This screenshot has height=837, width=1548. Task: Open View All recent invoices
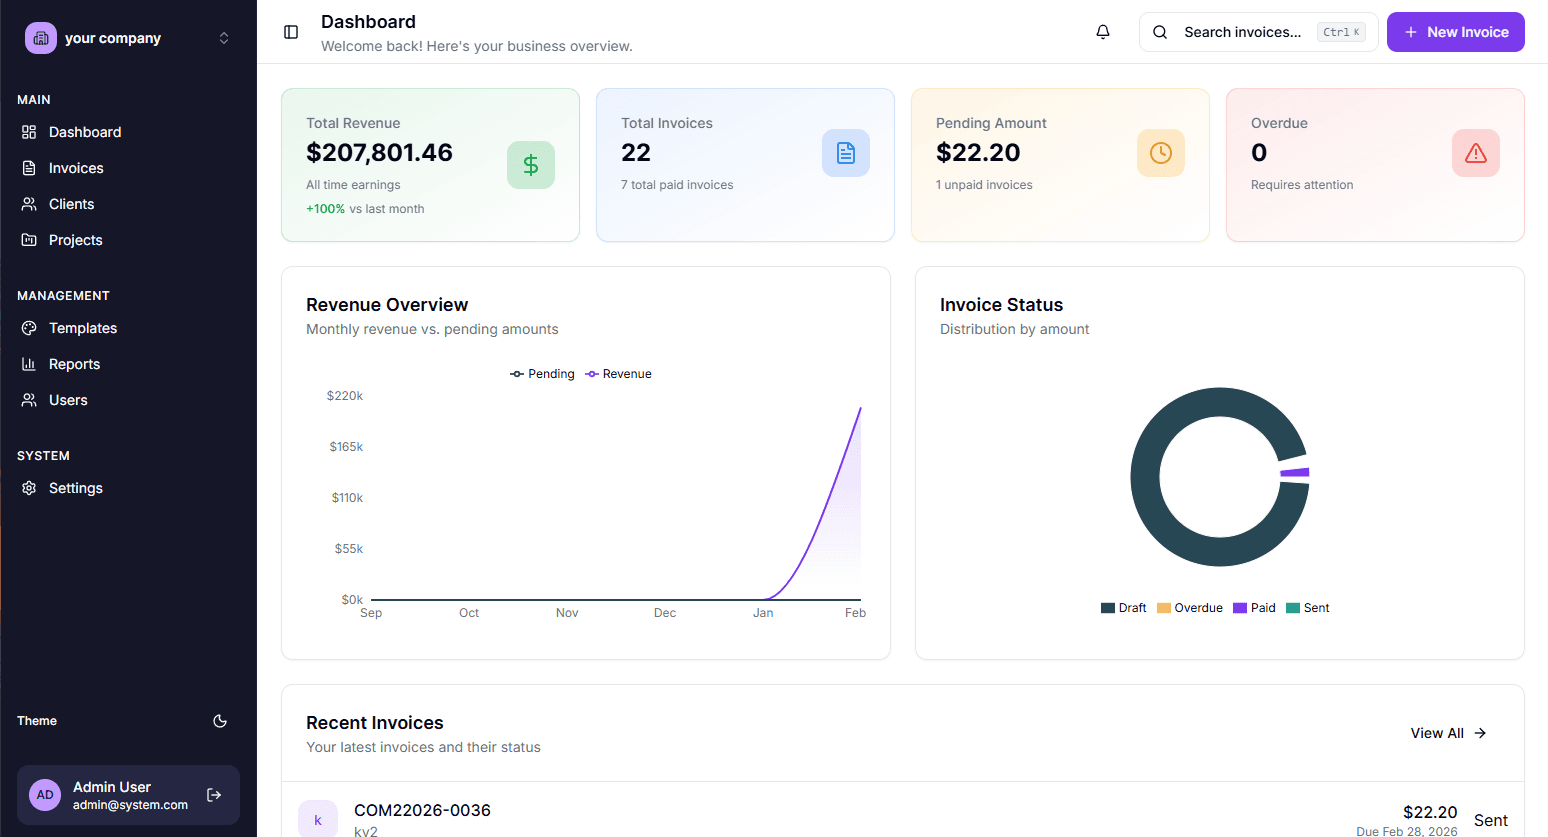(1446, 732)
